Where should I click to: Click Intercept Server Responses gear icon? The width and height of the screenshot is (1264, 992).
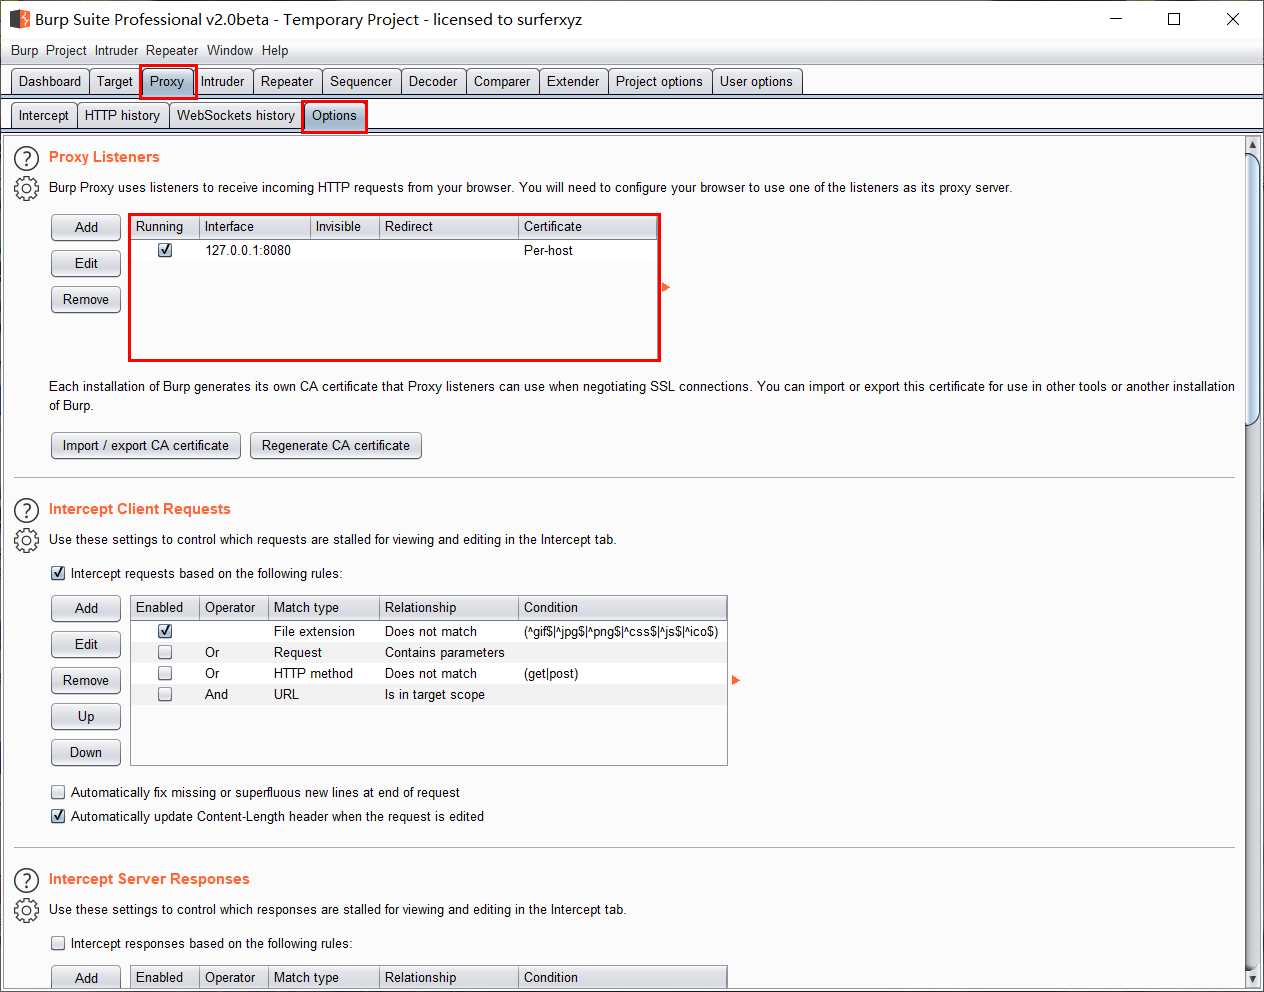click(x=26, y=910)
